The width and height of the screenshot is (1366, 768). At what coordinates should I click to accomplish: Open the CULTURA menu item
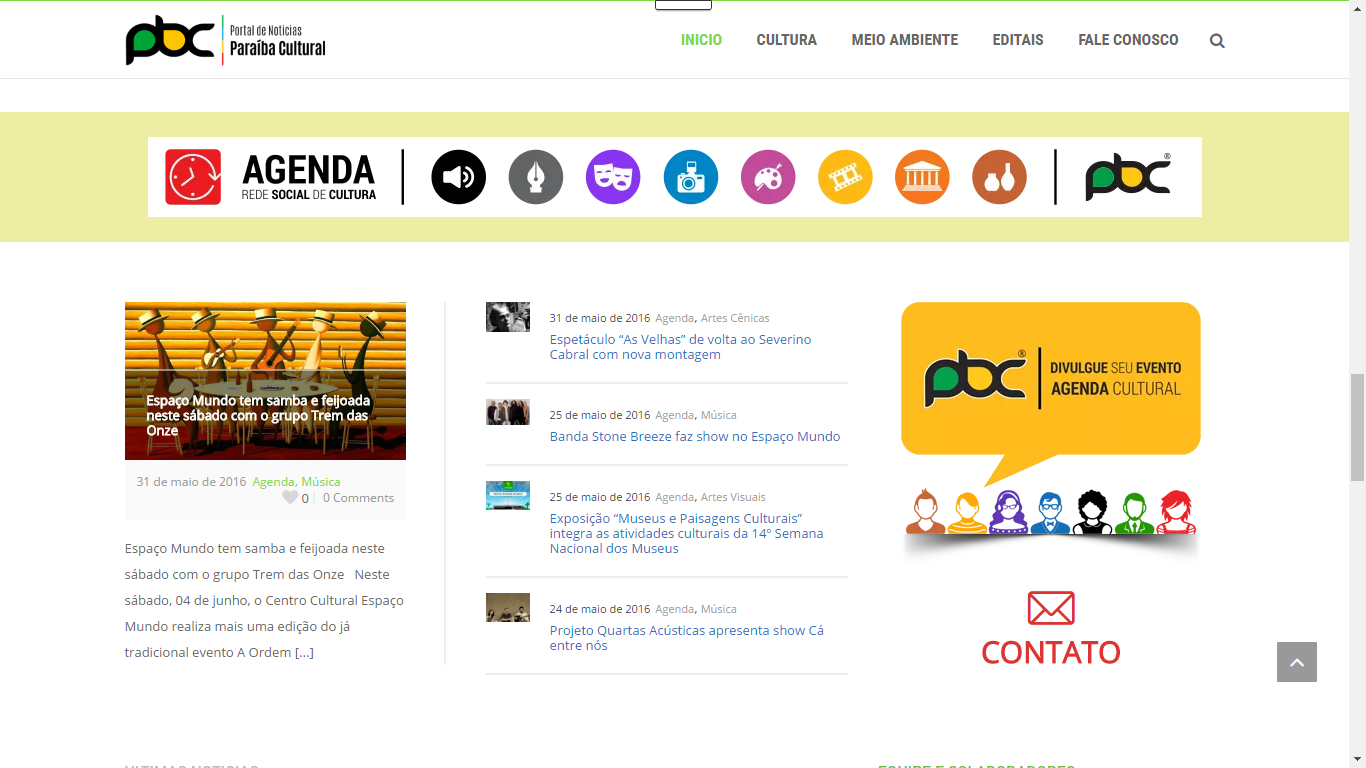coord(787,40)
